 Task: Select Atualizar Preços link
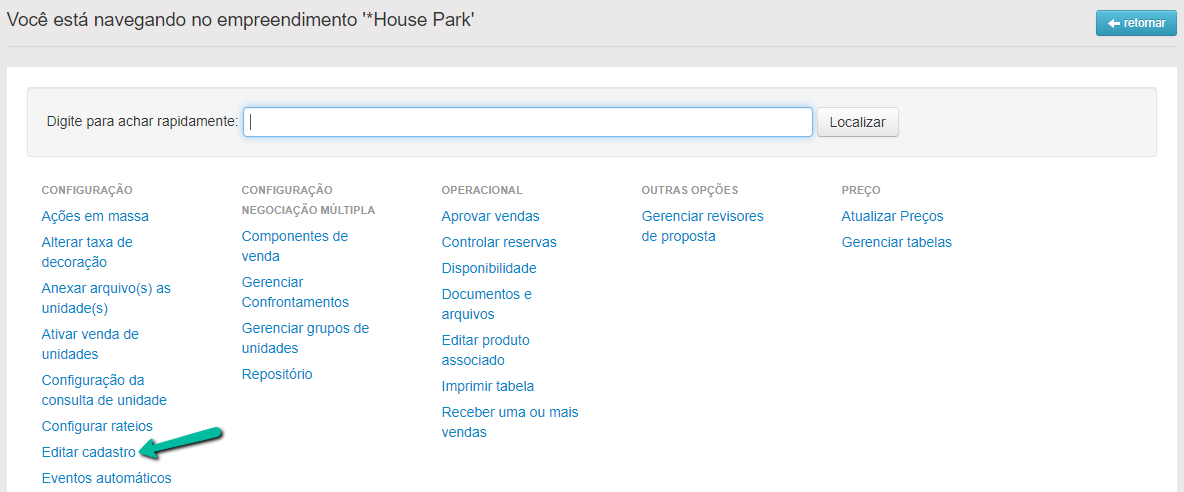tap(892, 216)
